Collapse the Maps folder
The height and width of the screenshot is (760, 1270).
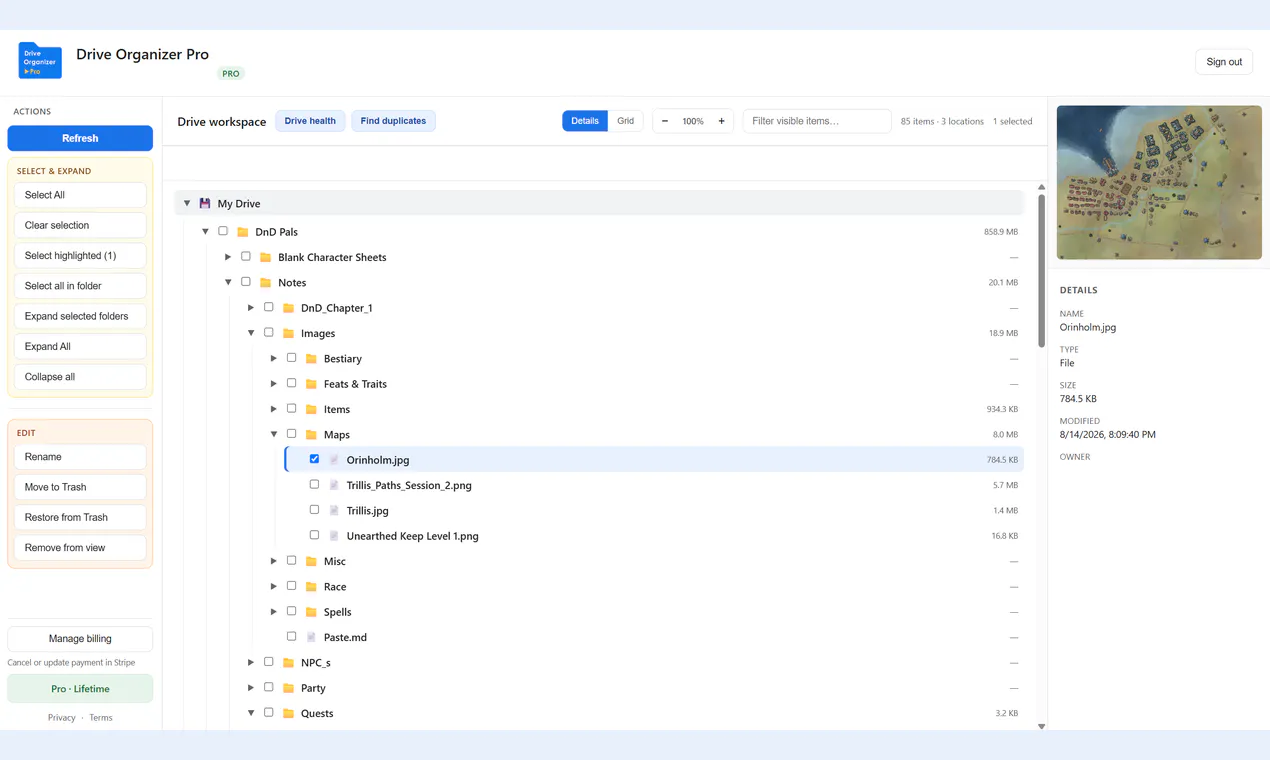(x=274, y=435)
